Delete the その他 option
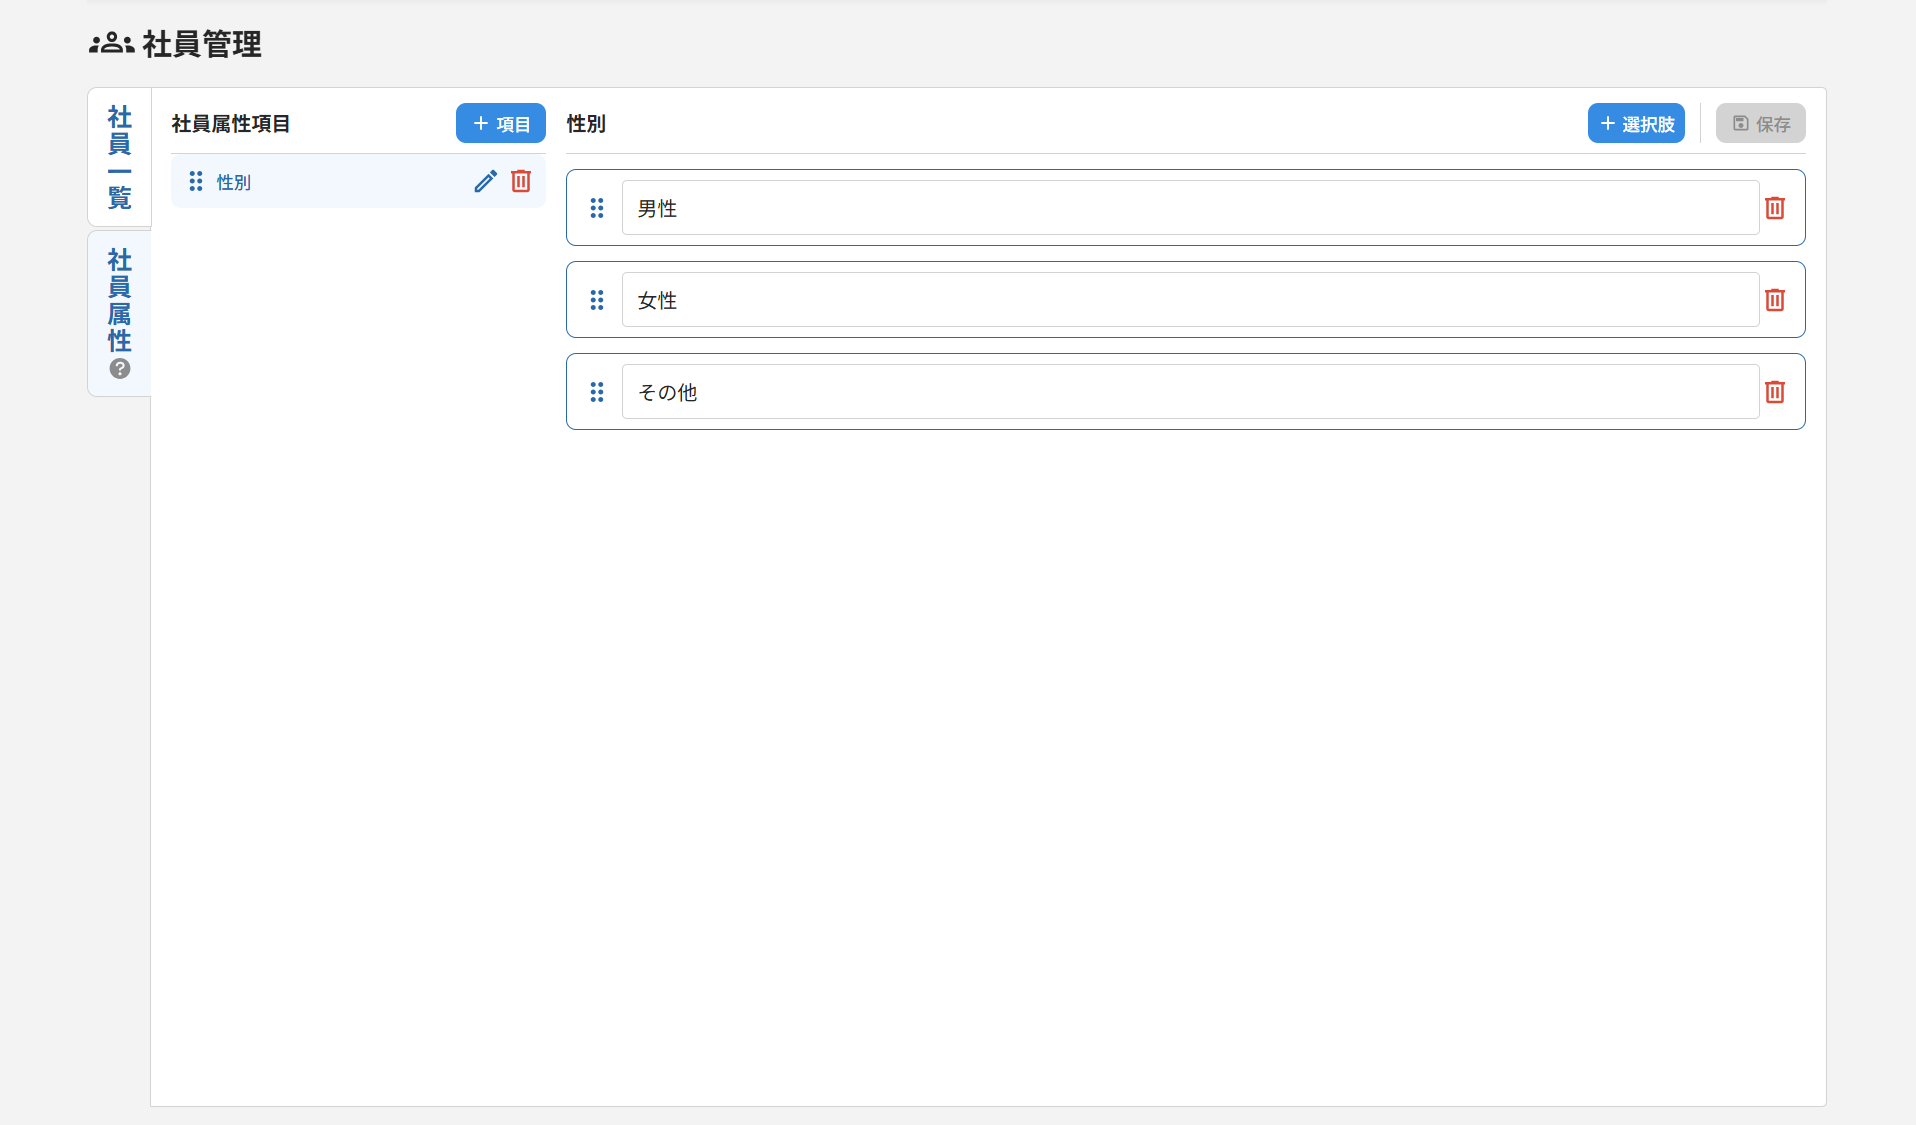This screenshot has height=1125, width=1916. coord(1775,392)
